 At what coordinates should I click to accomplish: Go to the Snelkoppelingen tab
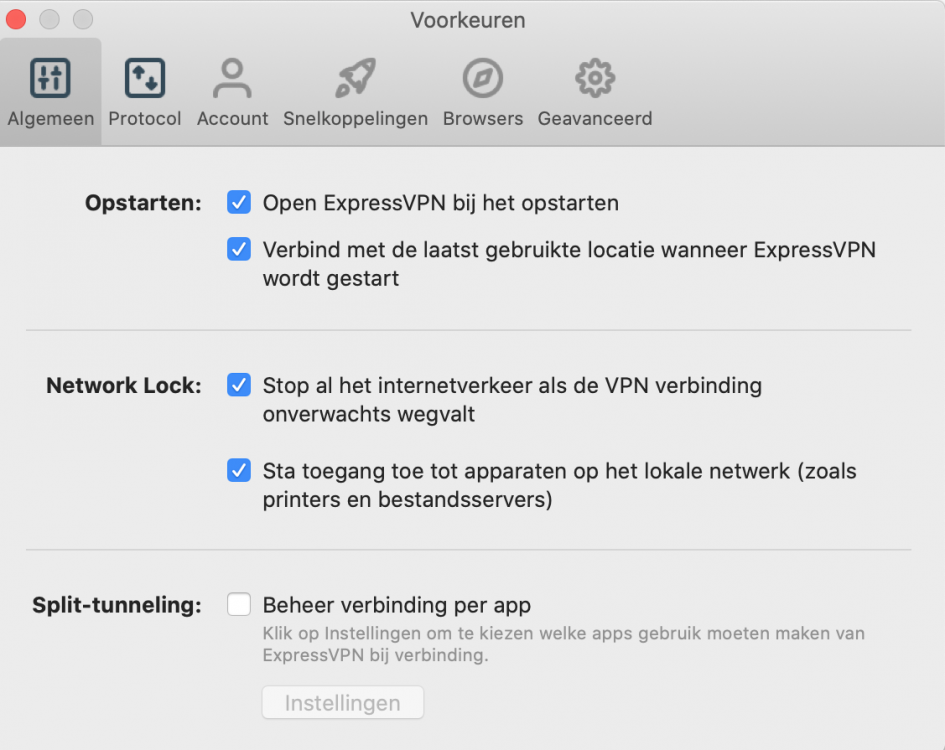point(355,90)
